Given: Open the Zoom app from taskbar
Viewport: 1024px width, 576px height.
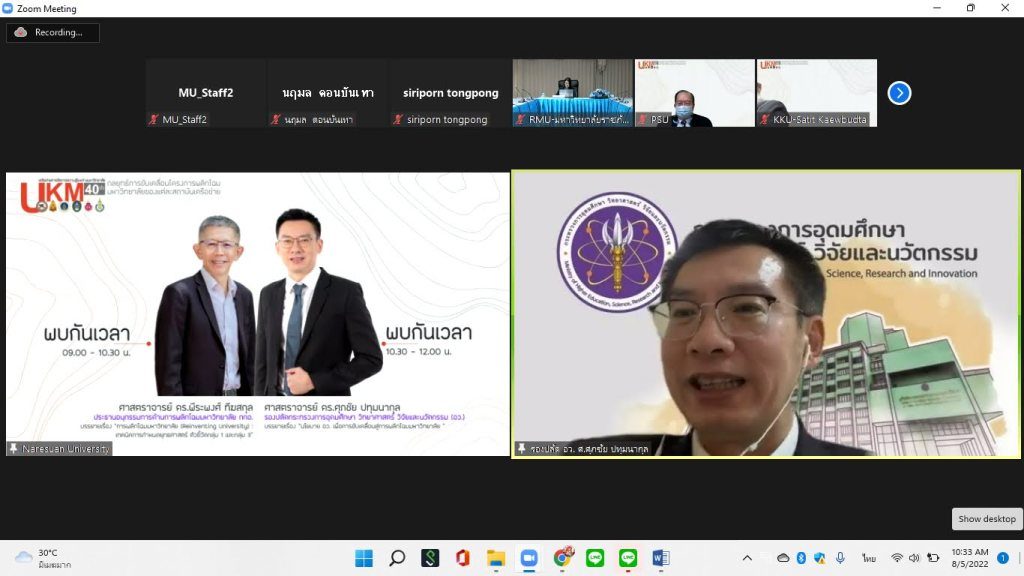Looking at the screenshot, I should 529,558.
